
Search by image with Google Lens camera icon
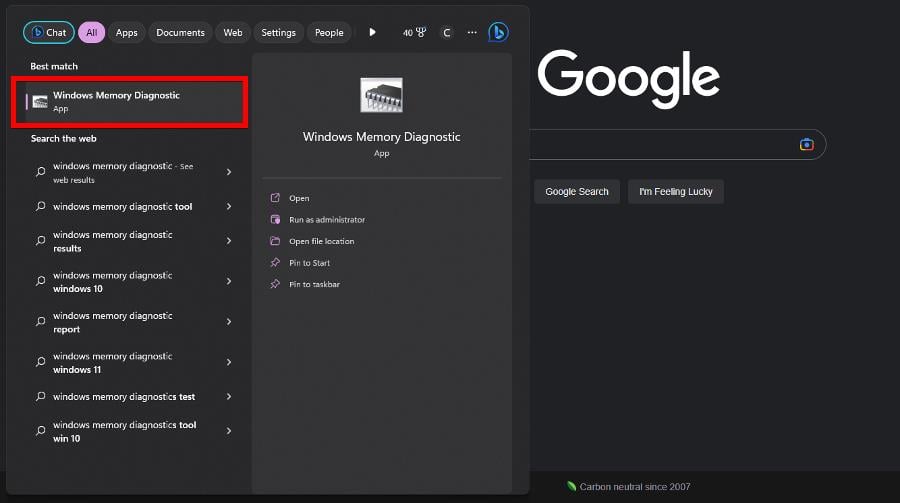pos(806,144)
